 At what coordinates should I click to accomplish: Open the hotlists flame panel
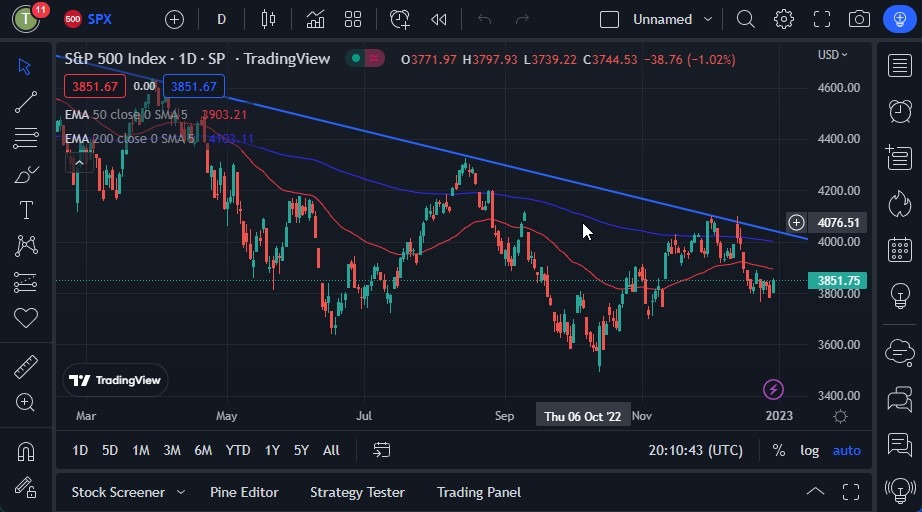[900, 204]
